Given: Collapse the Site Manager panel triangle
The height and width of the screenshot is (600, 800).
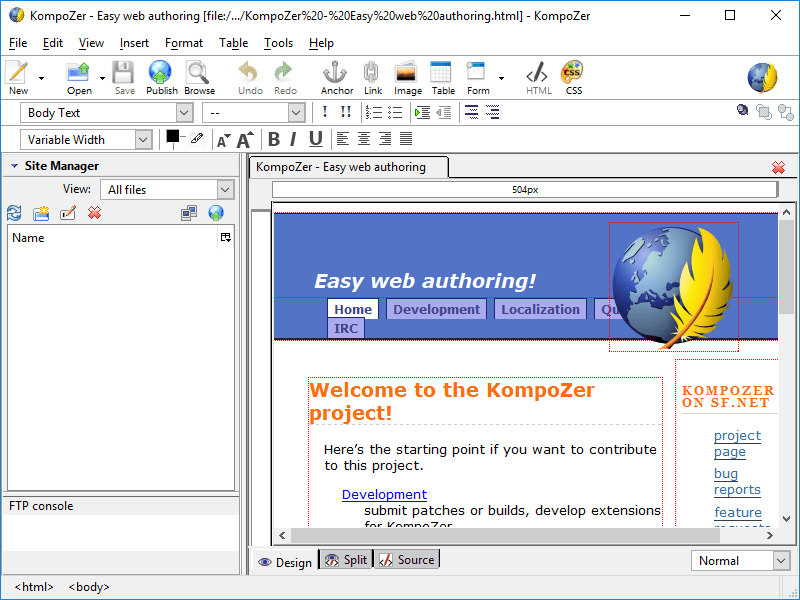Looking at the screenshot, I should [x=14, y=166].
